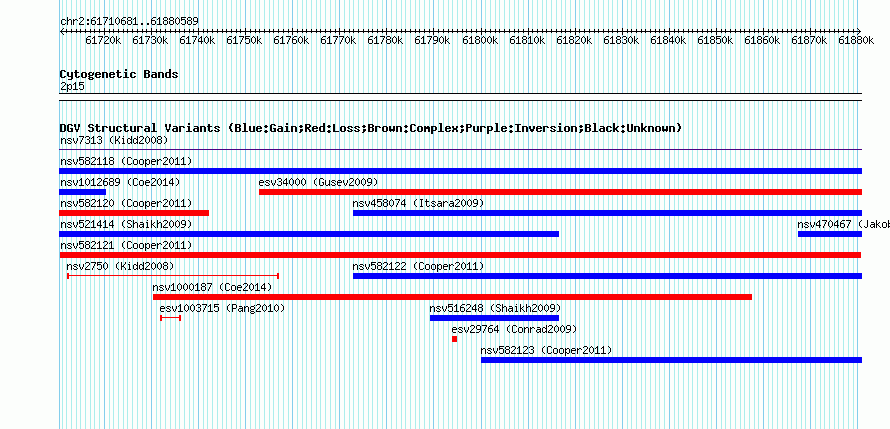Click the esv1003715 (Pang2010) label
This screenshot has width=890, height=429.
coord(222,308)
